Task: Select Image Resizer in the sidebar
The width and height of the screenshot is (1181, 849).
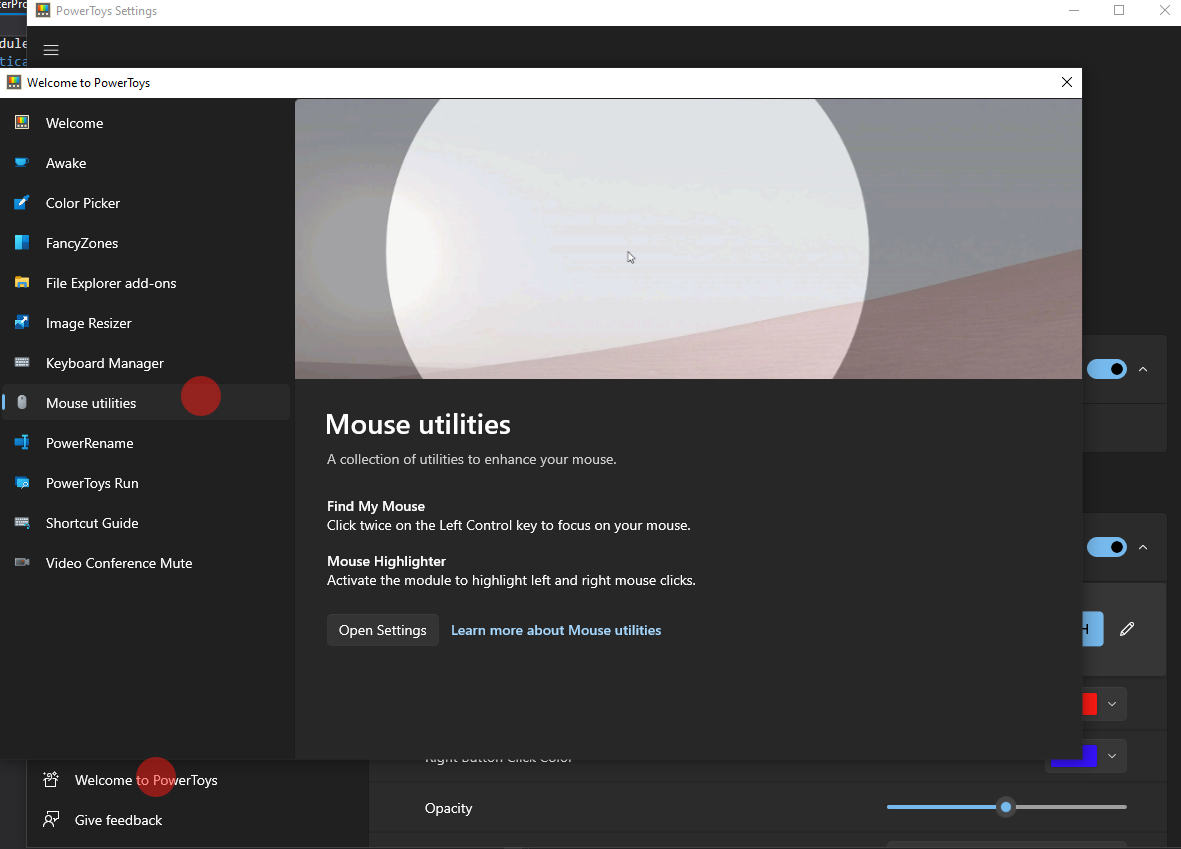Action: [x=146, y=322]
